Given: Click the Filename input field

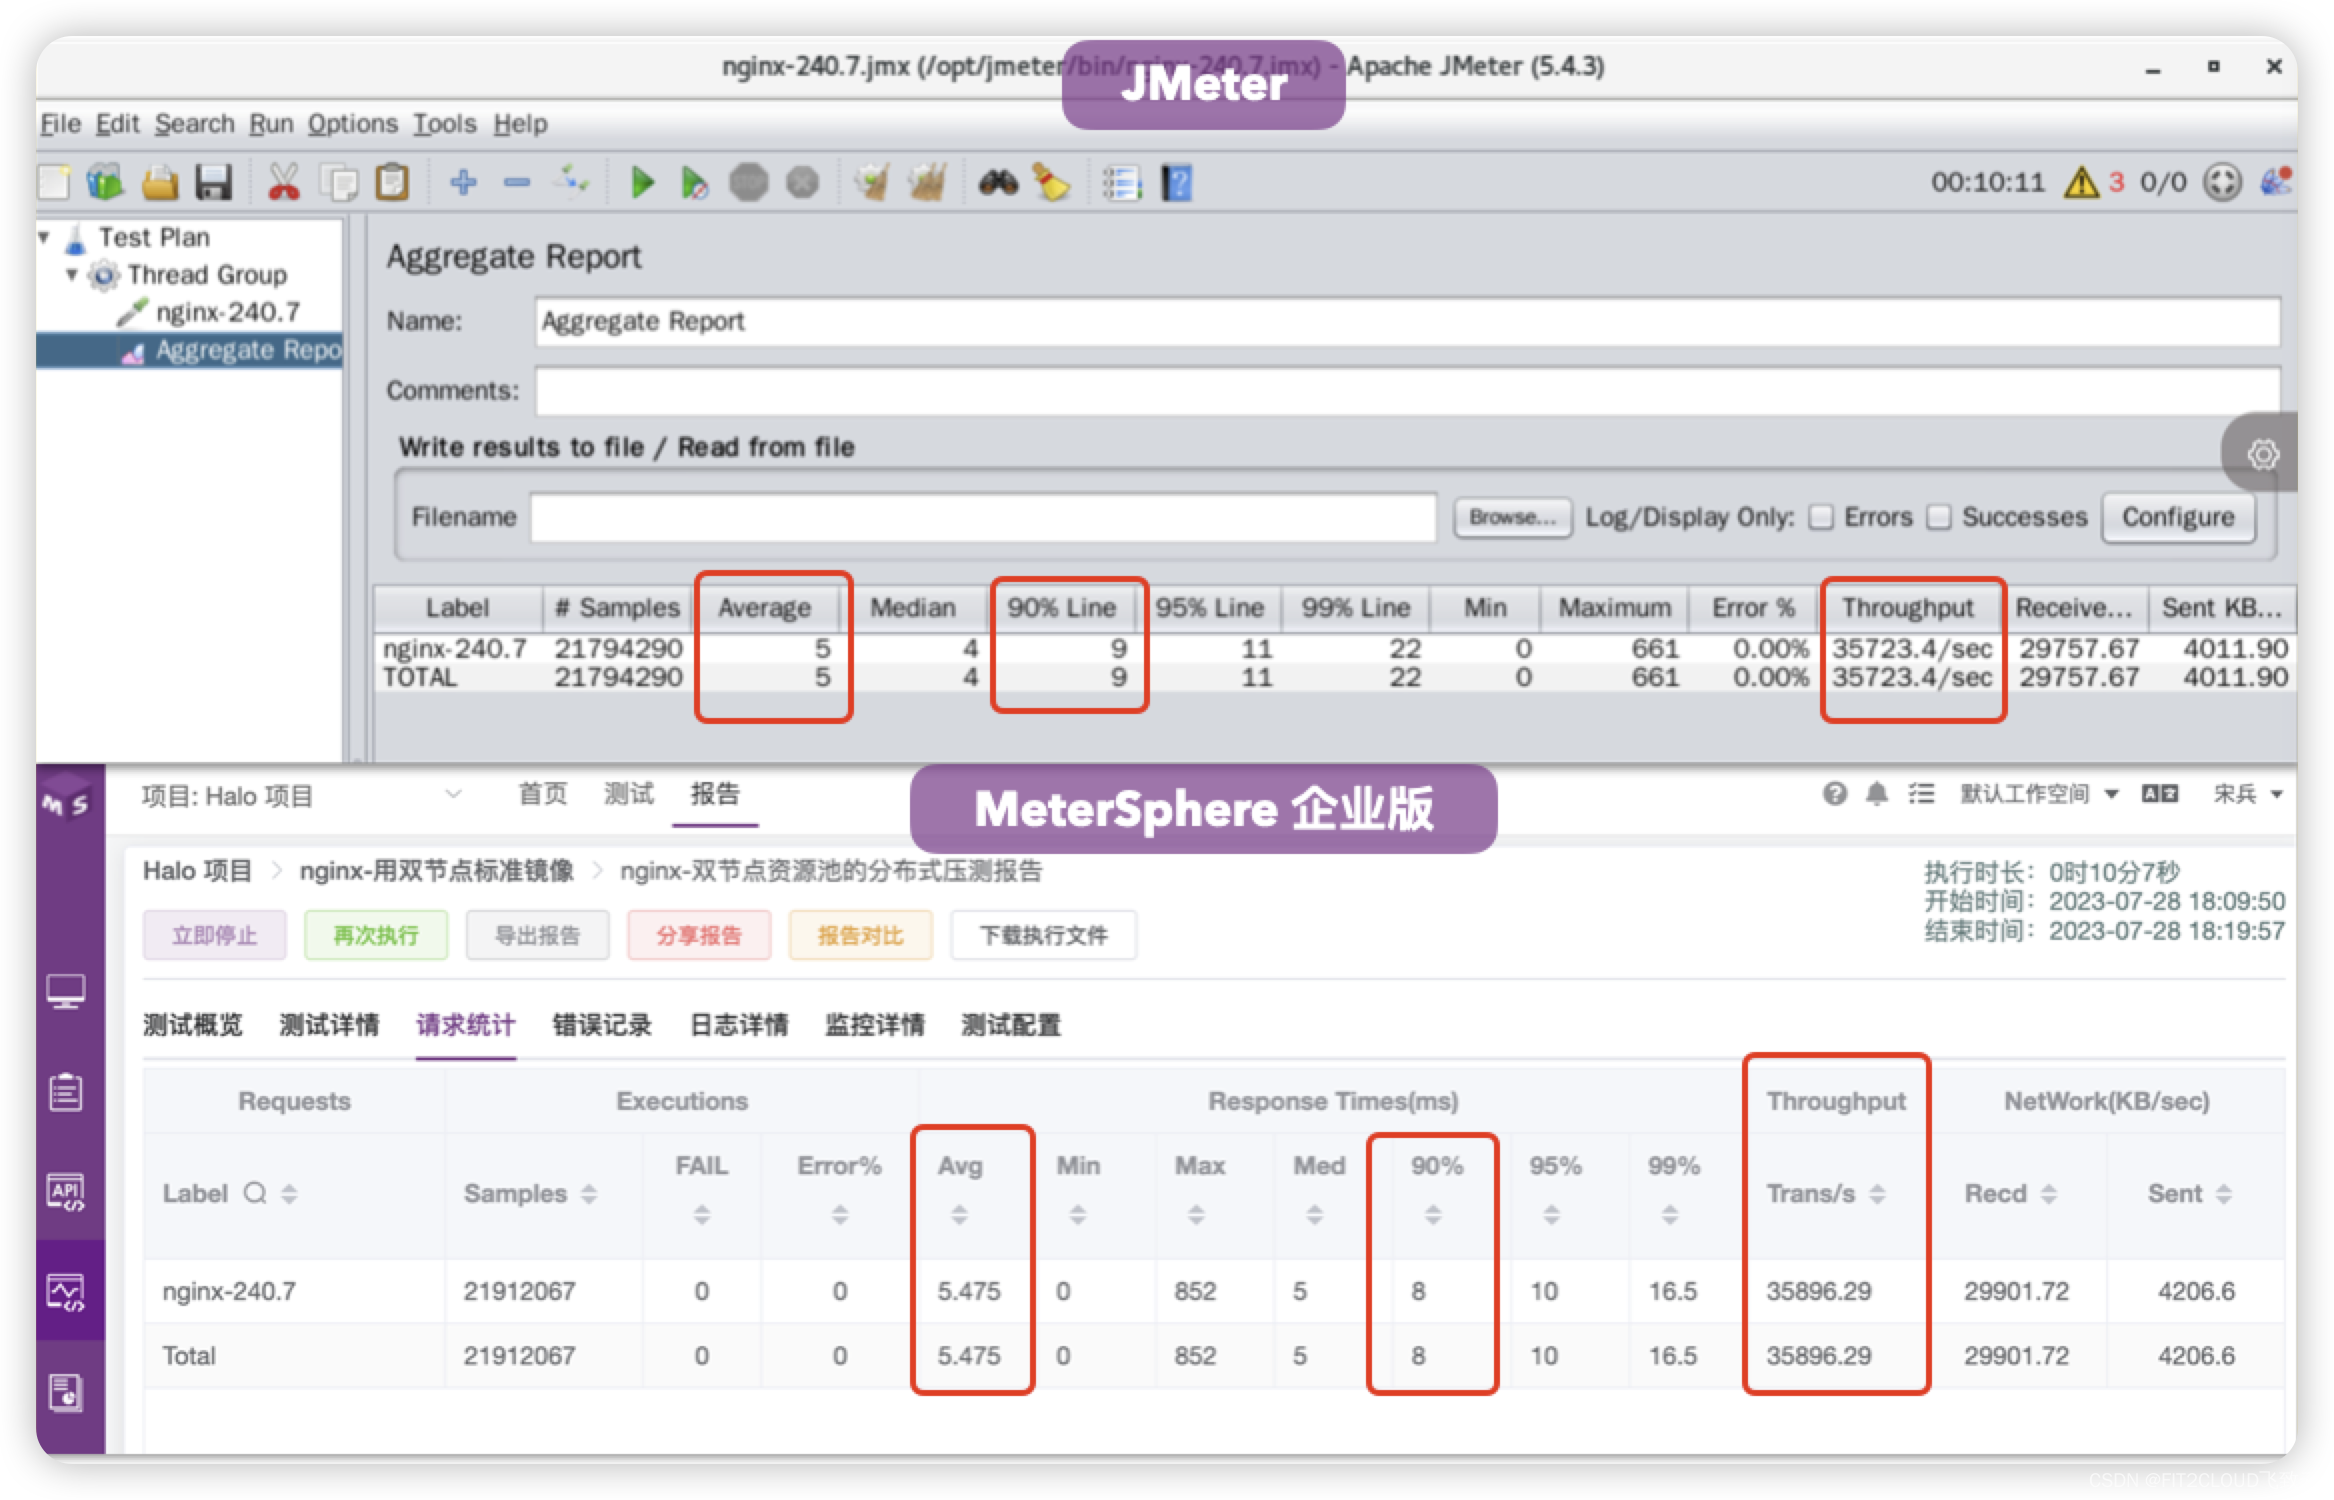Looking at the screenshot, I should 982,517.
